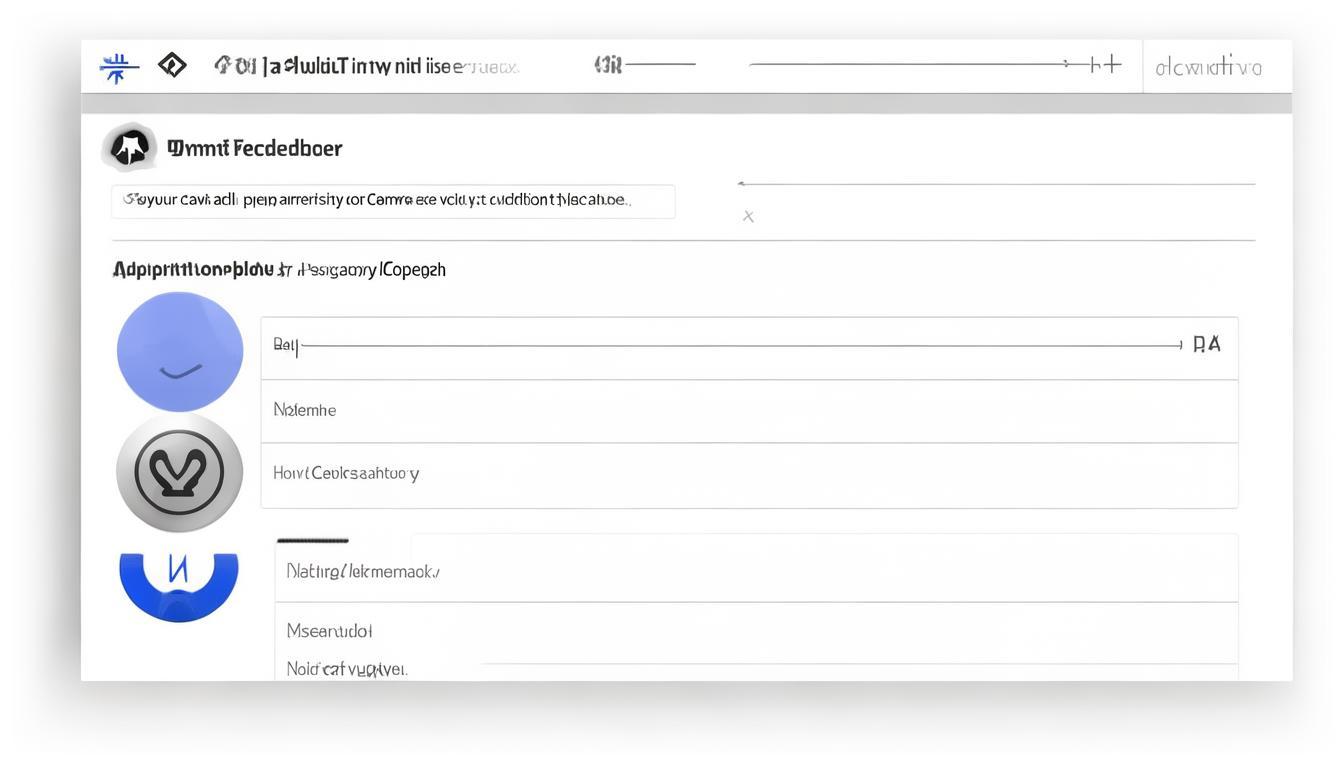Image resolution: width=1344 pixels, height=768 pixels.
Task: Click the plus icon in the top bar
Action: tap(1105, 65)
